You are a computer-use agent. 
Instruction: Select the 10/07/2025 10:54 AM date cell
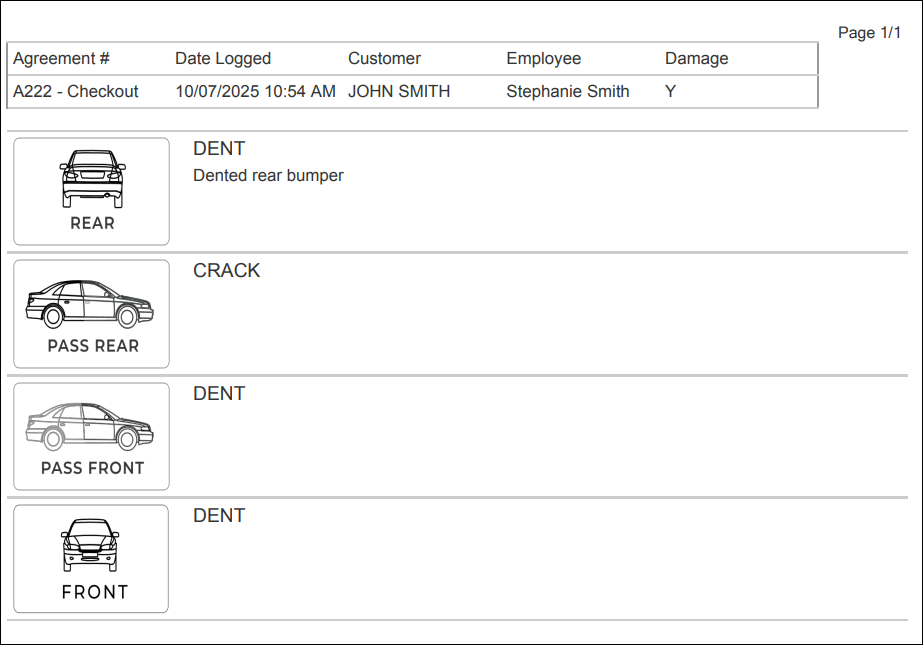255,92
